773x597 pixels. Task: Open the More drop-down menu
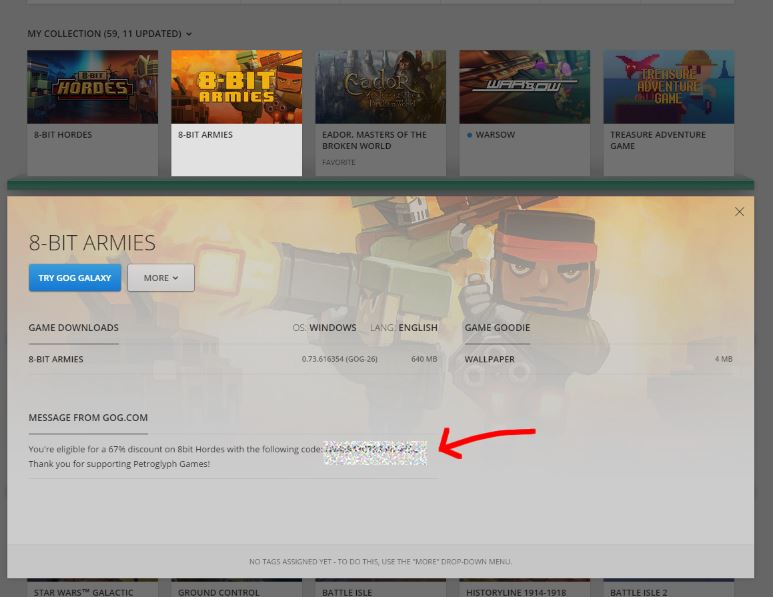[161, 278]
